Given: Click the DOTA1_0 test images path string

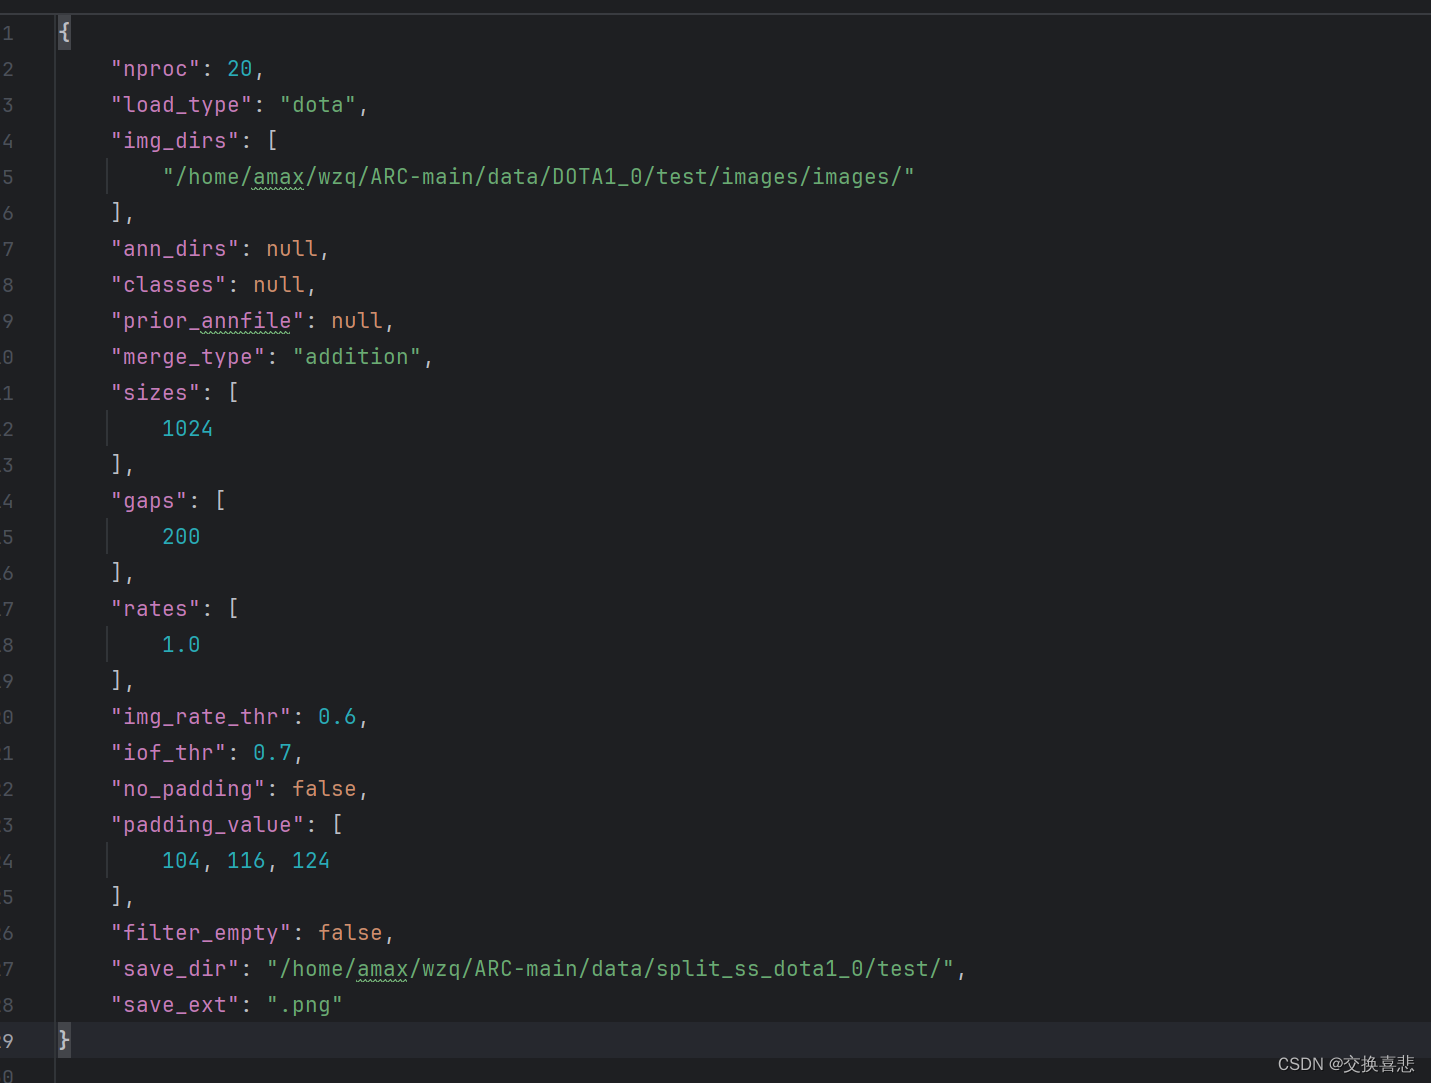Looking at the screenshot, I should (539, 177).
